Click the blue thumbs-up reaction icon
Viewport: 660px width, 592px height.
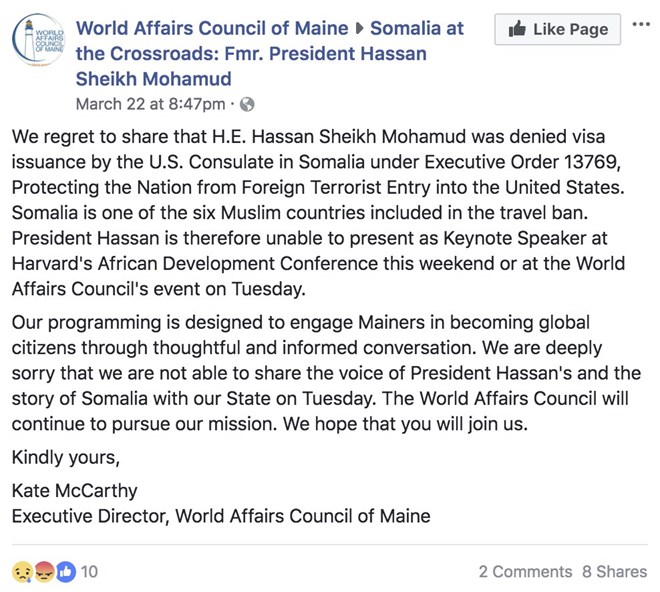tap(65, 572)
